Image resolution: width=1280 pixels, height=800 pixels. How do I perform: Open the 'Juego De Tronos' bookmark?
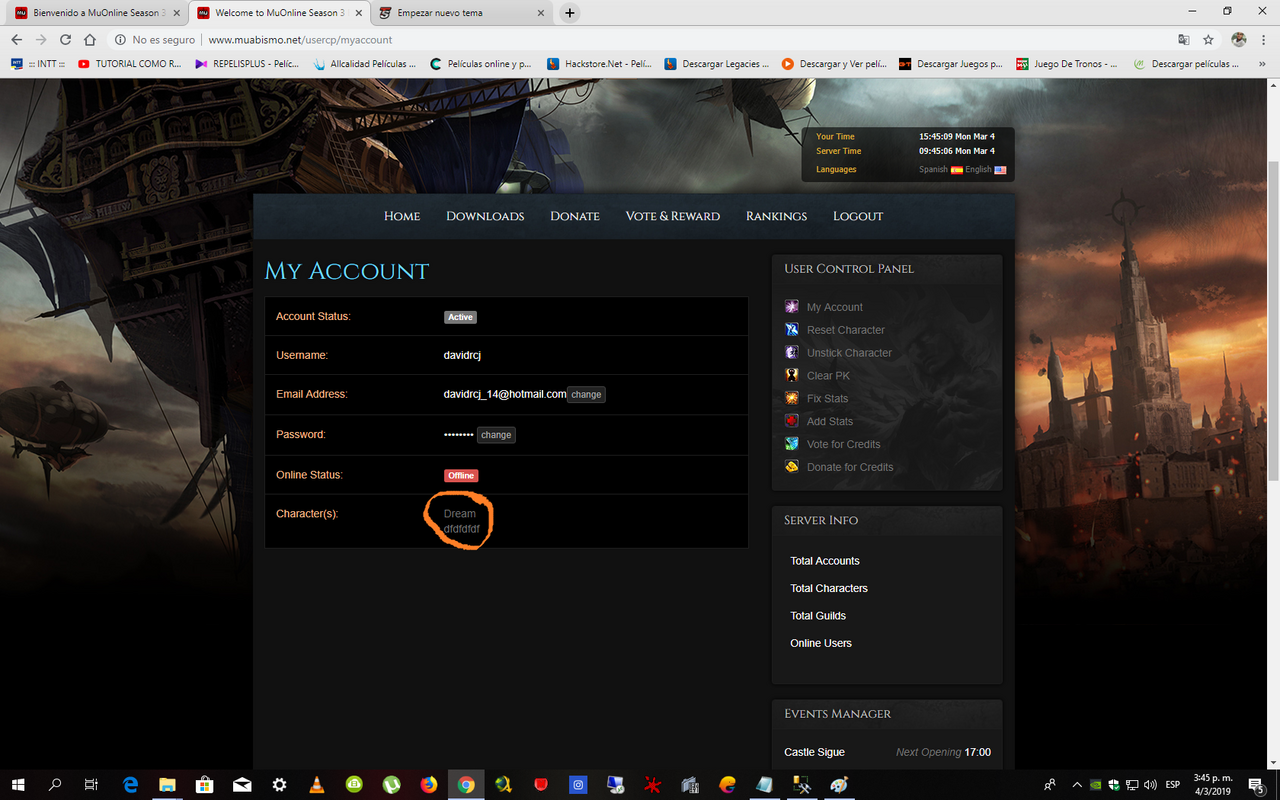[x=1066, y=64]
